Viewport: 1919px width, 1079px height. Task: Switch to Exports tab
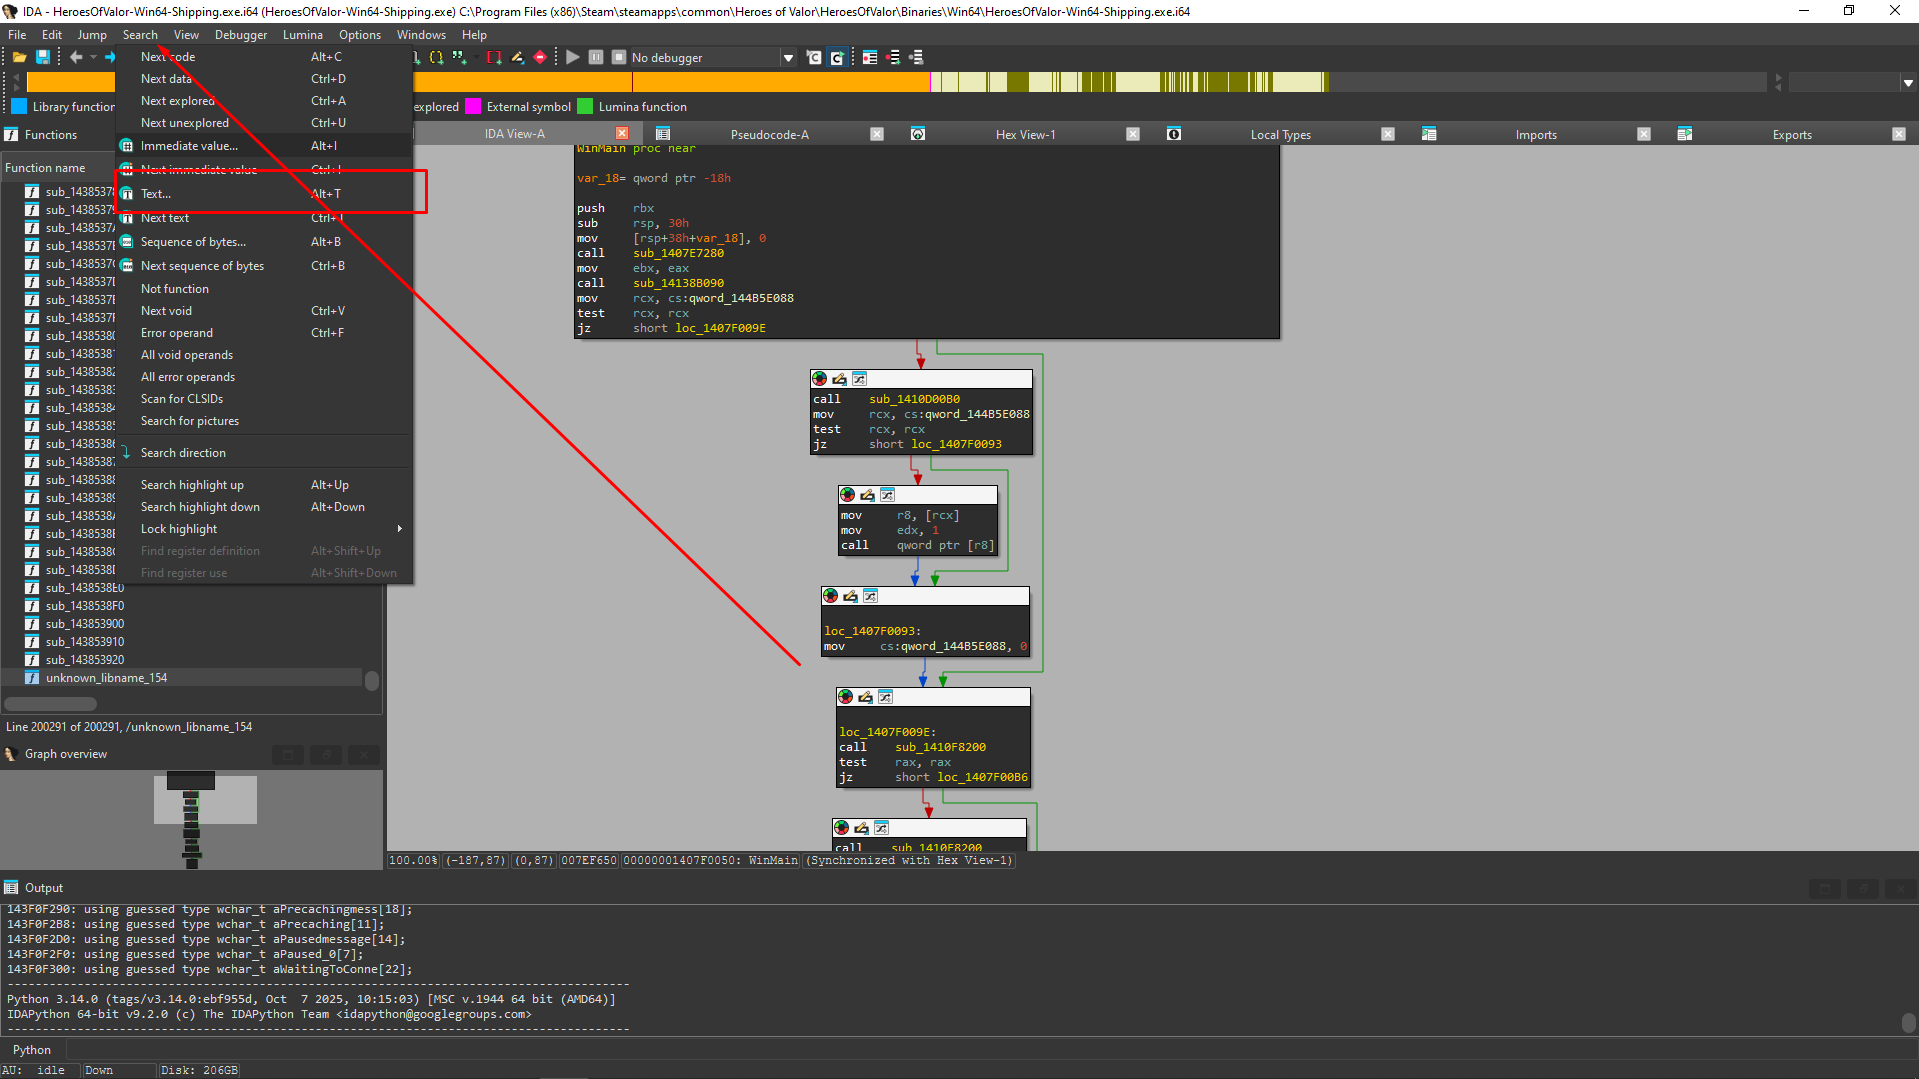click(1792, 135)
